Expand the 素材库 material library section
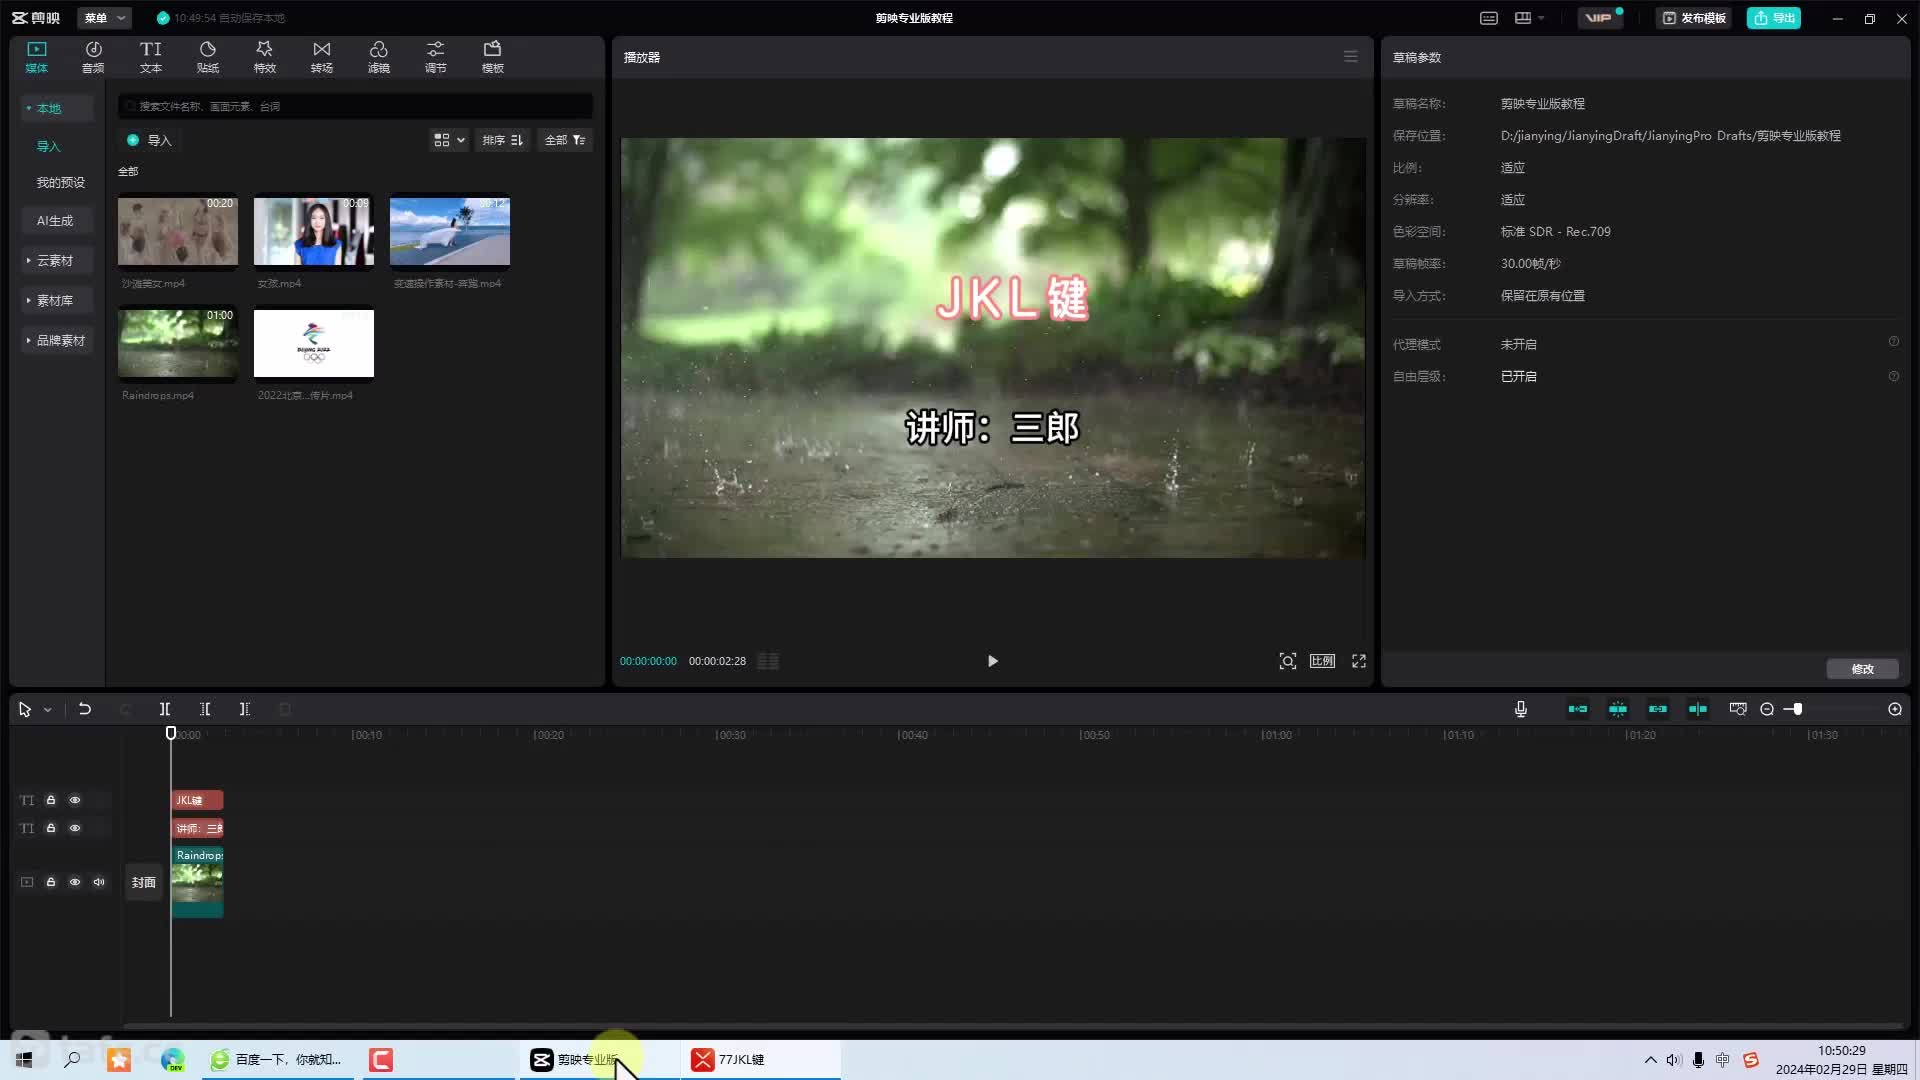Image resolution: width=1920 pixels, height=1080 pixels. (57, 300)
